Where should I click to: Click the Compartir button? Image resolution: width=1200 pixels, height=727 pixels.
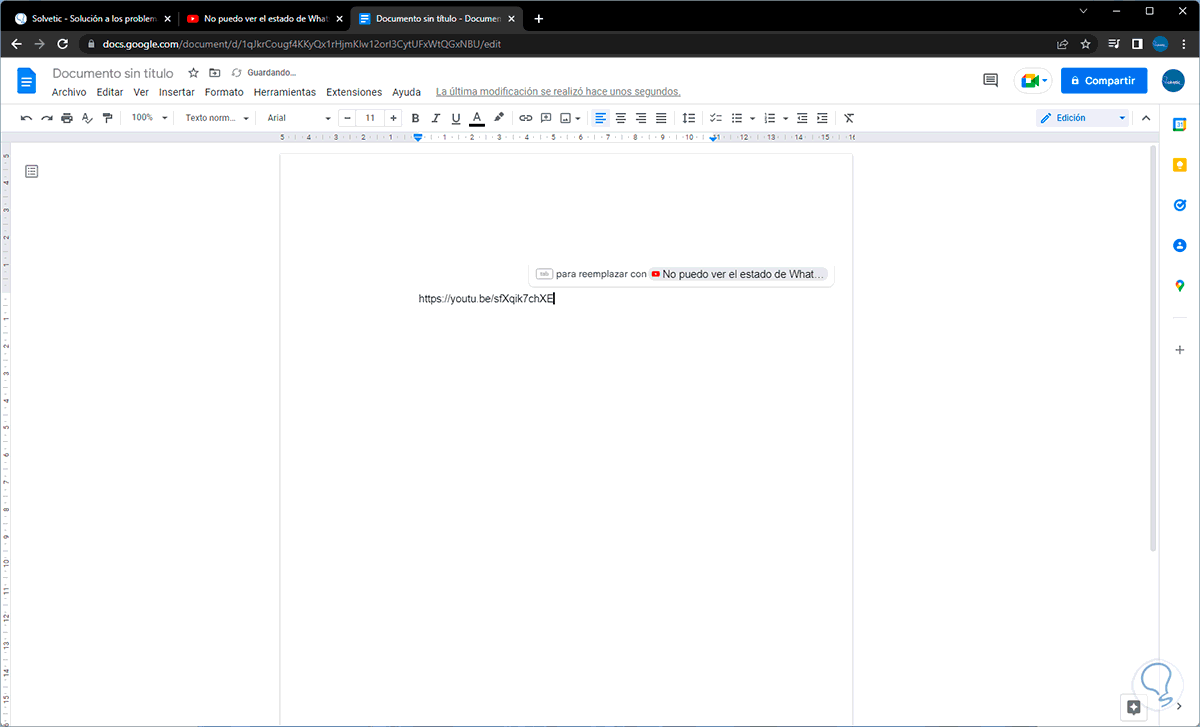(1104, 81)
